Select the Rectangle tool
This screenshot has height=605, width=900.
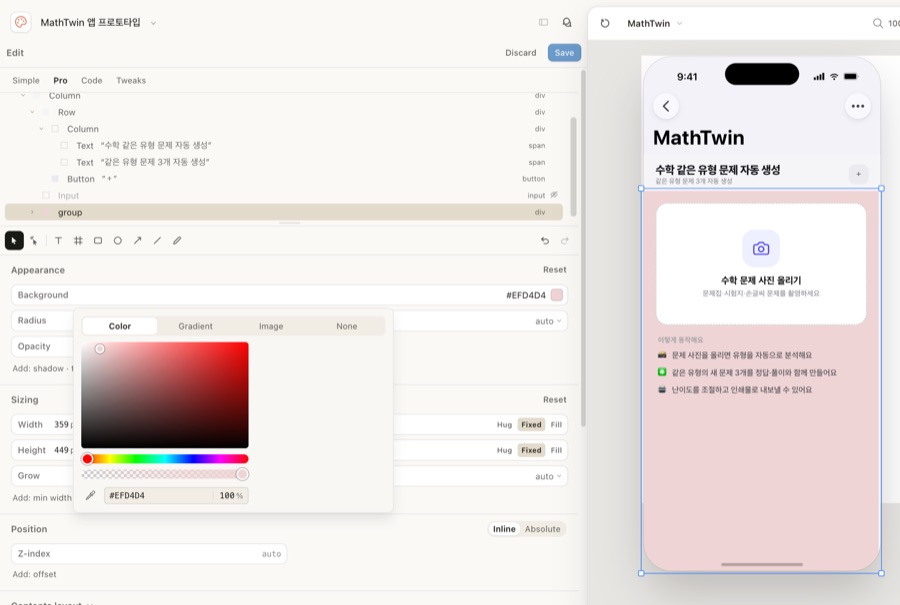coord(98,241)
